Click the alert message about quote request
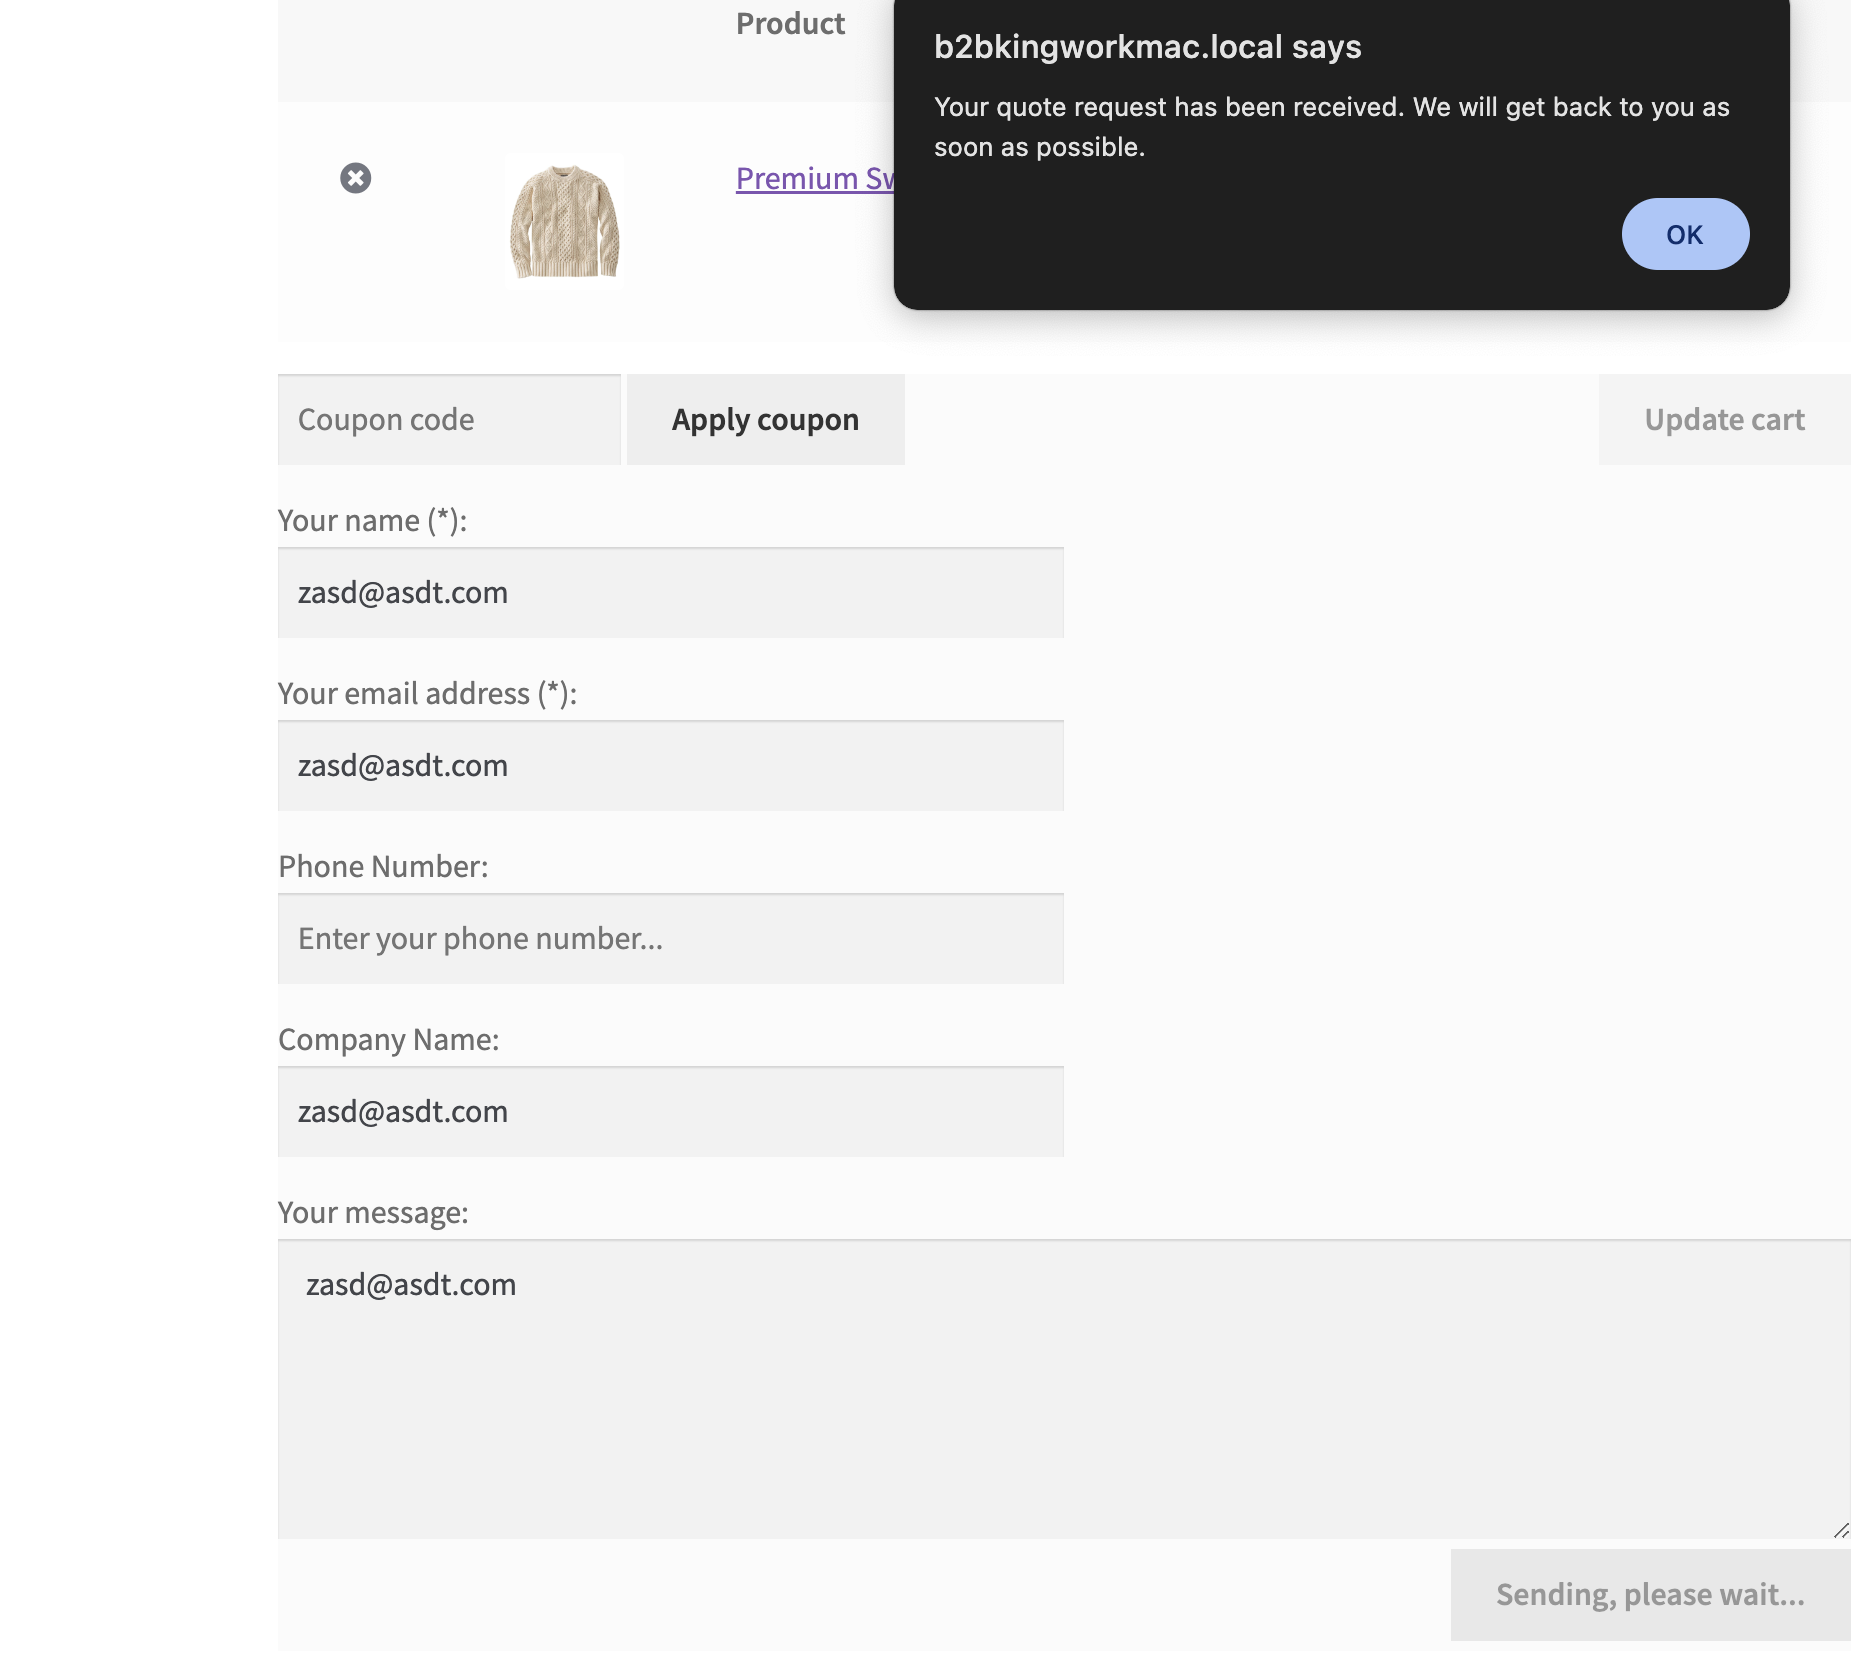 [x=1331, y=127]
